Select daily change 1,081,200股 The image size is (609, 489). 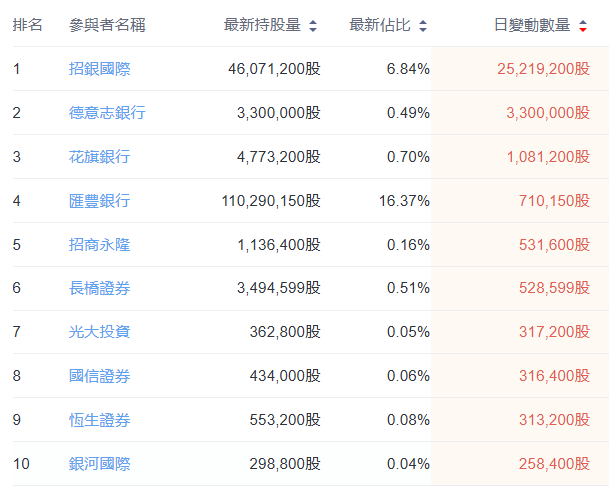548,157
